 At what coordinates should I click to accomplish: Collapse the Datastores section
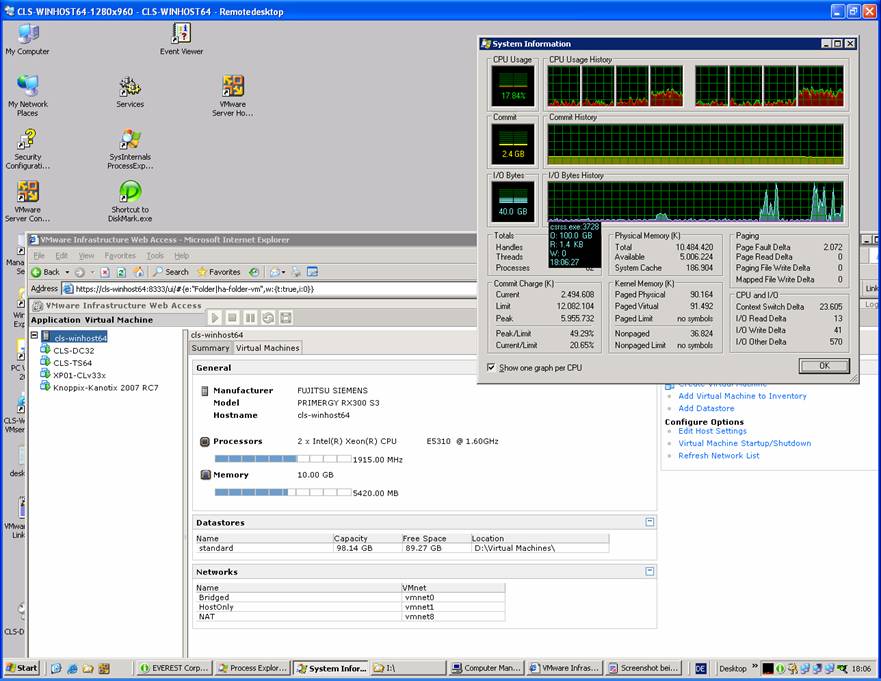tap(650, 522)
